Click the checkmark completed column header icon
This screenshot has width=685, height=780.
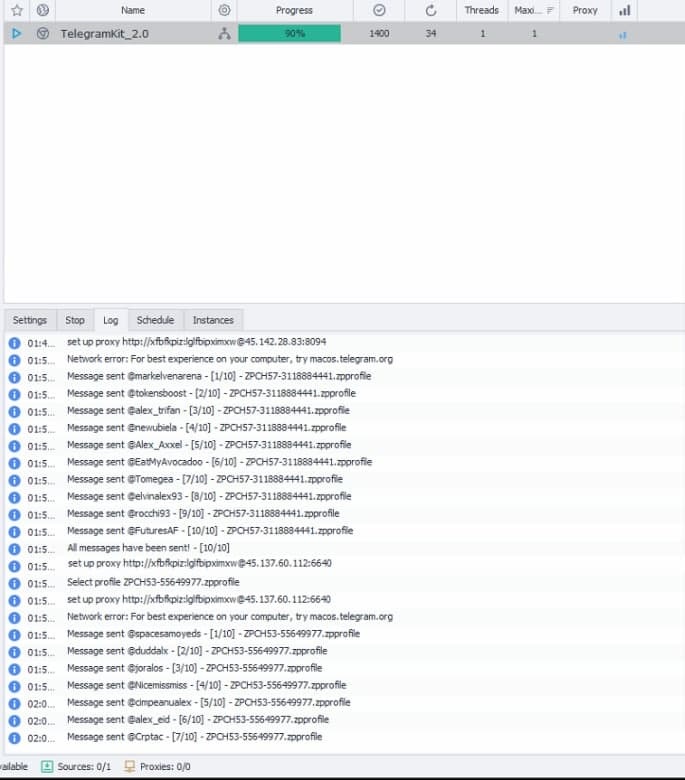[379, 10]
